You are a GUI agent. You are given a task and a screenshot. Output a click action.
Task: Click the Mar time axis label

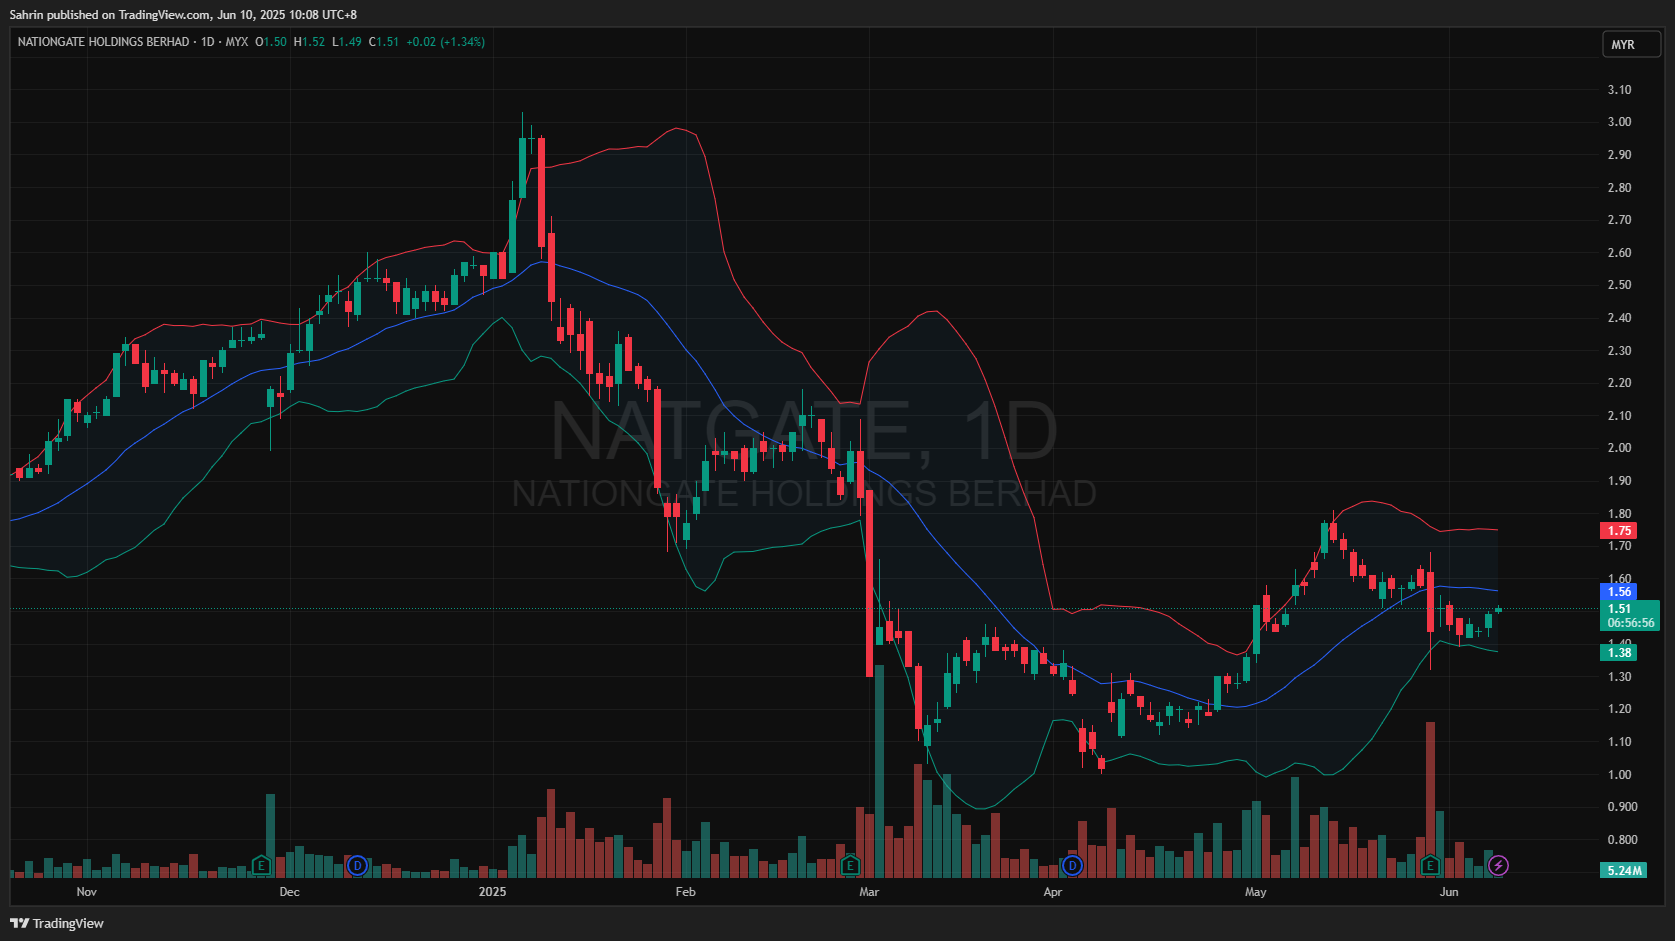pos(869,892)
